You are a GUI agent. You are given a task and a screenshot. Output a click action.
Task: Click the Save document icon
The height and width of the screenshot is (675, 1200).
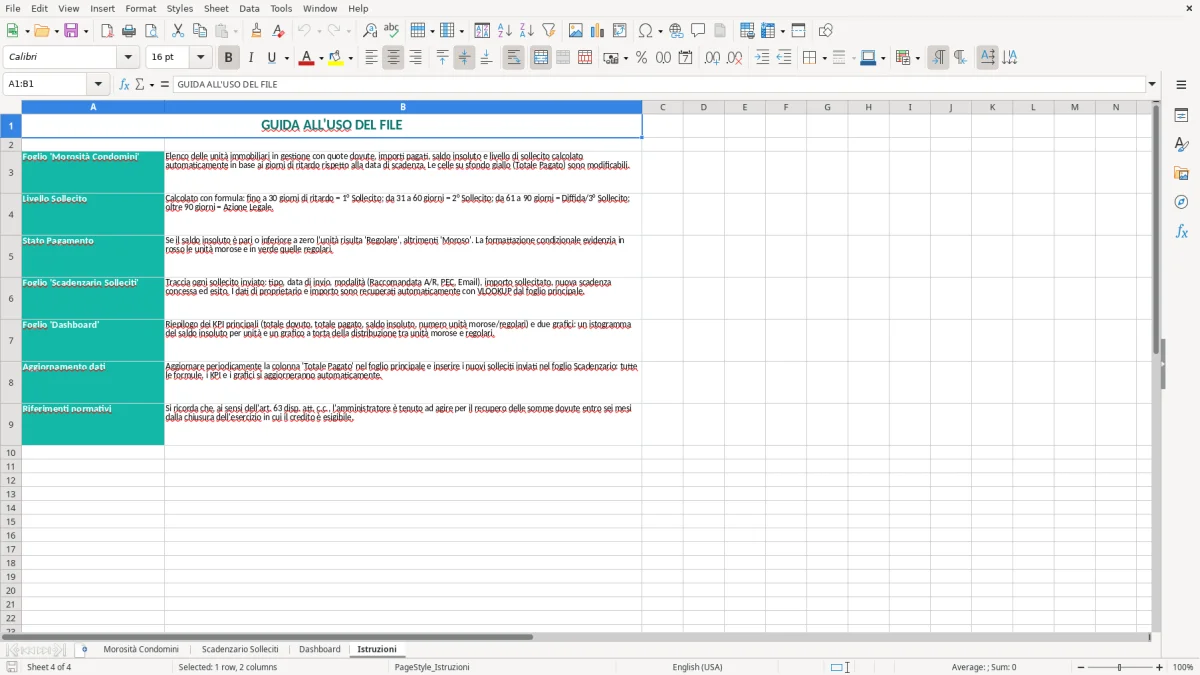pos(71,31)
